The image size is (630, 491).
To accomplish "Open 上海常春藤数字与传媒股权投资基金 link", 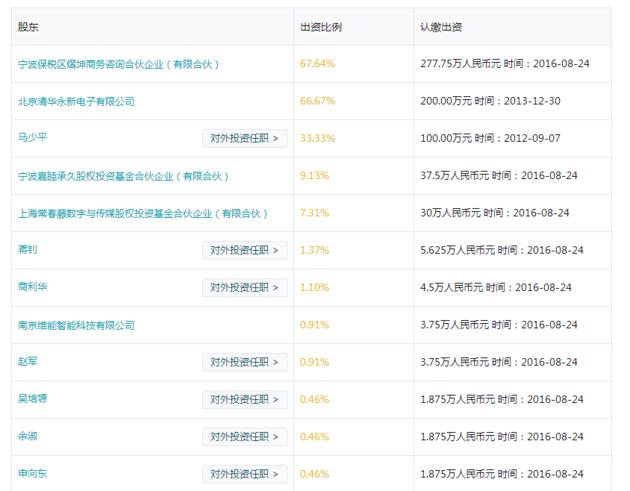I will pyautogui.click(x=143, y=213).
